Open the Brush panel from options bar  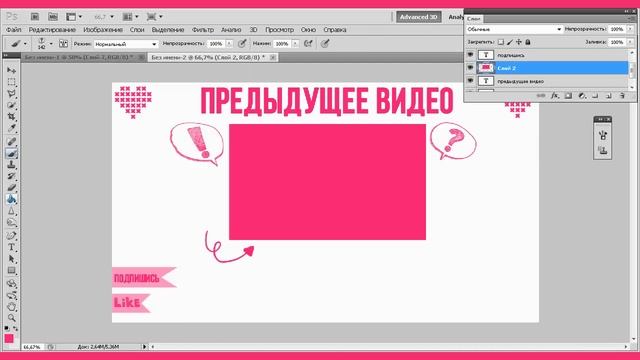[63, 44]
